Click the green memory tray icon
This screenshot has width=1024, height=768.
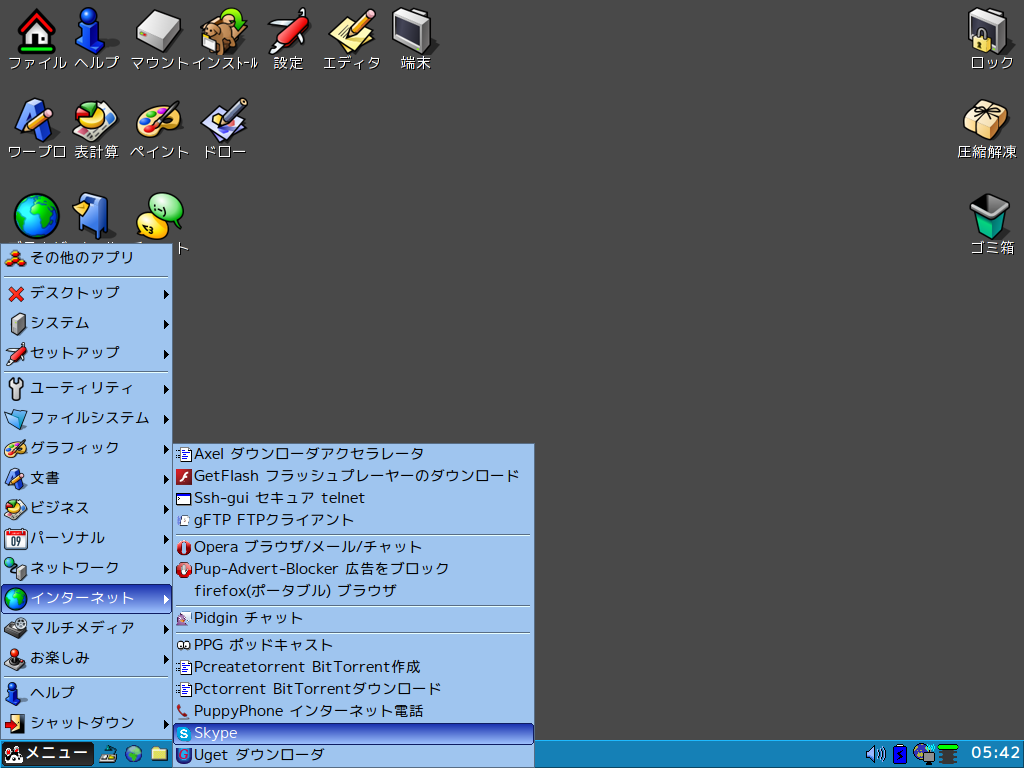(948, 754)
